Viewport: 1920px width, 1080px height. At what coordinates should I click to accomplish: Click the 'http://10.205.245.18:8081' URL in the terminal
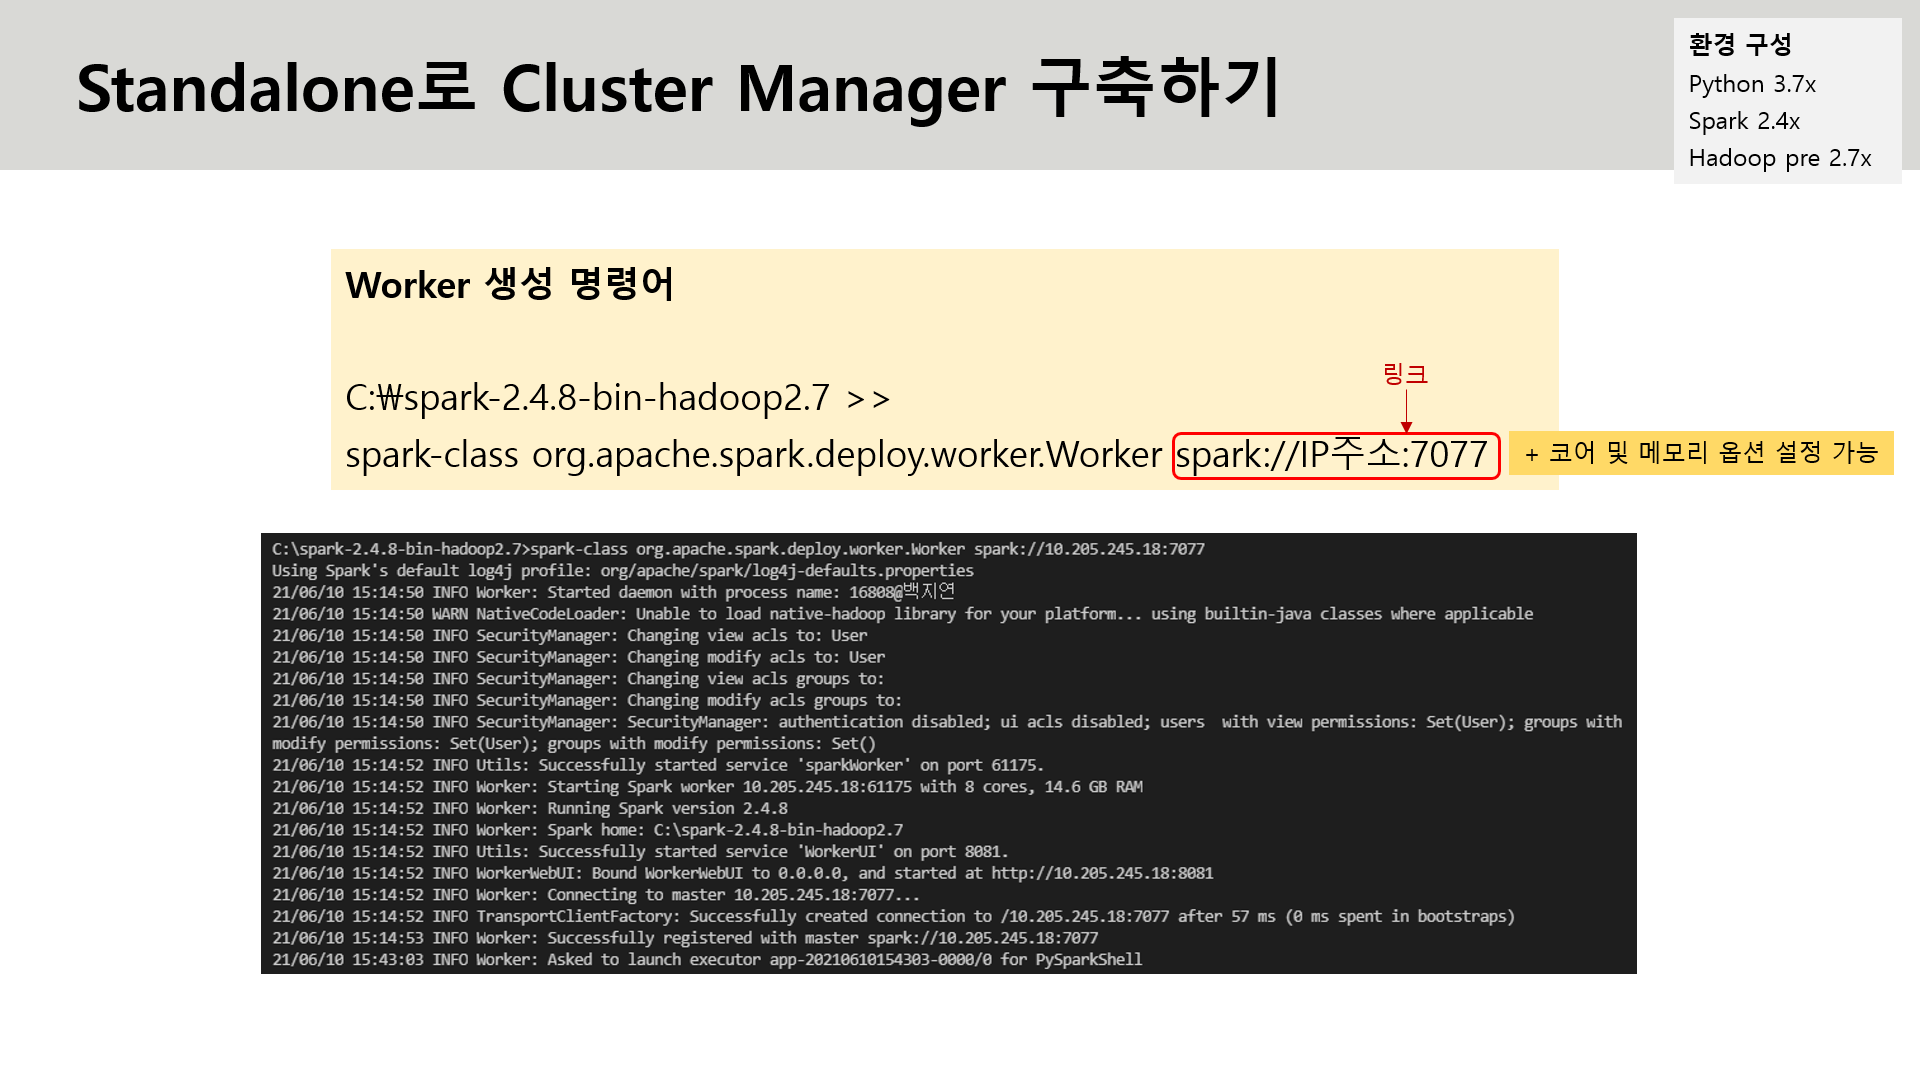(x=1102, y=873)
